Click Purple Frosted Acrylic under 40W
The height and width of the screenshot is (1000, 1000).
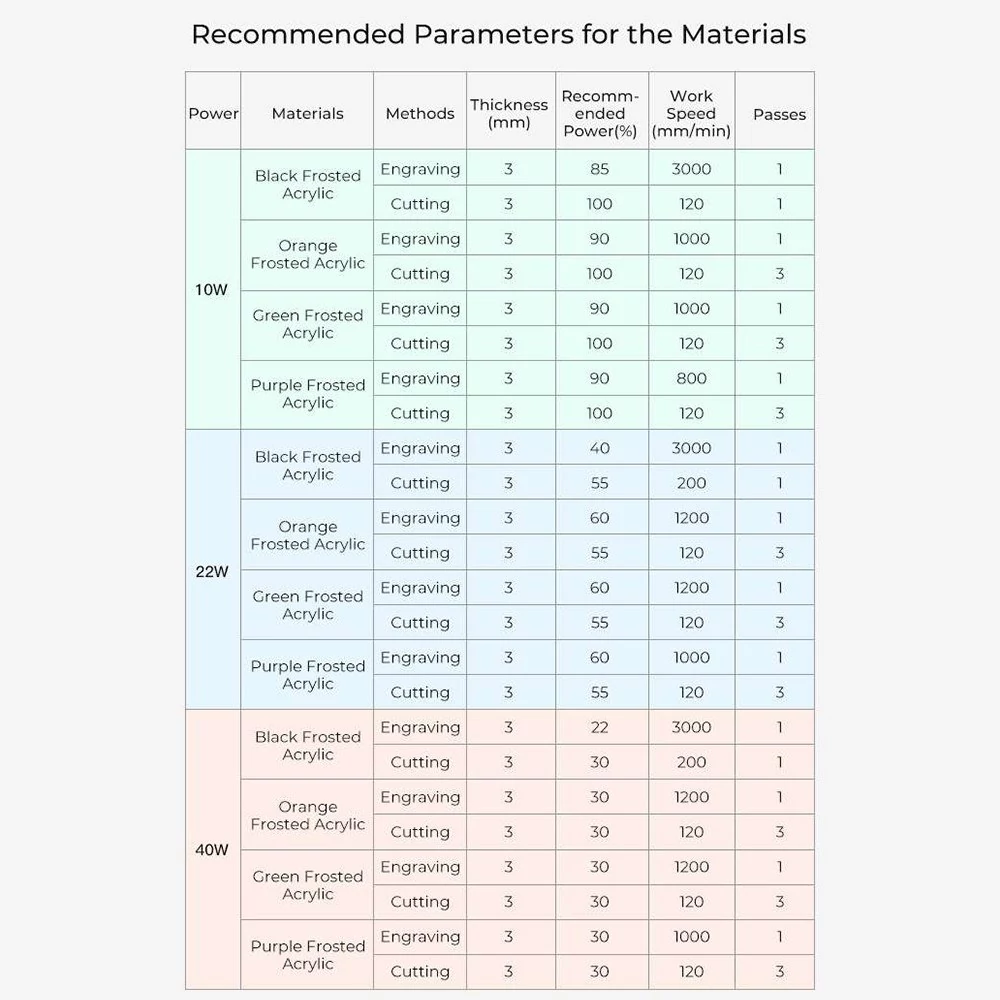pyautogui.click(x=307, y=954)
